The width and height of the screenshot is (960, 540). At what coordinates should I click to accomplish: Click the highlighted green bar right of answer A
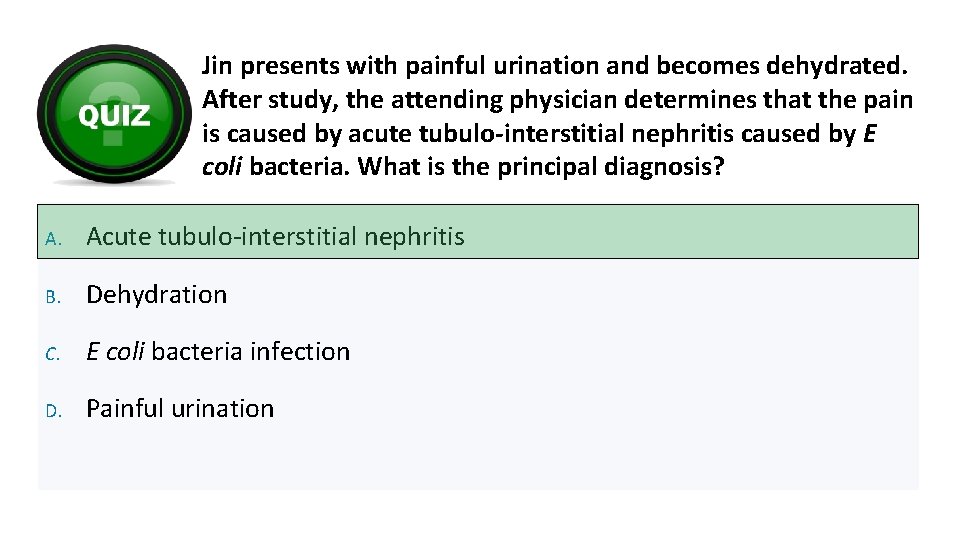point(700,233)
